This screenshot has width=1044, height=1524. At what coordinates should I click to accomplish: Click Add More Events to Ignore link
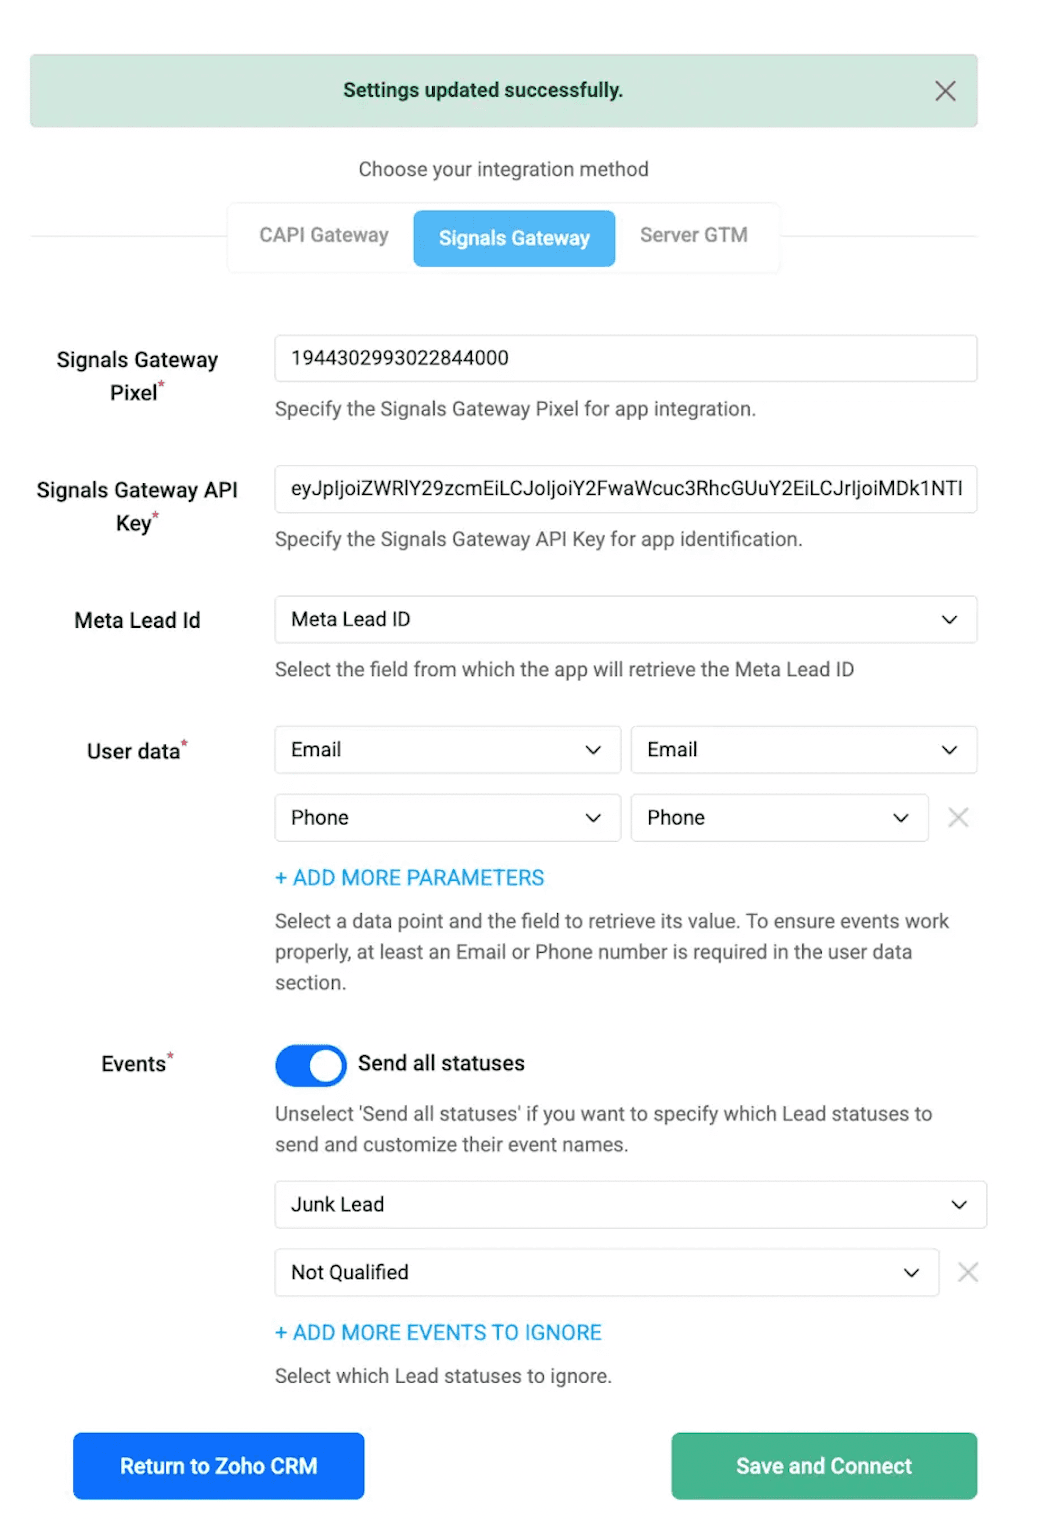pos(438,1333)
